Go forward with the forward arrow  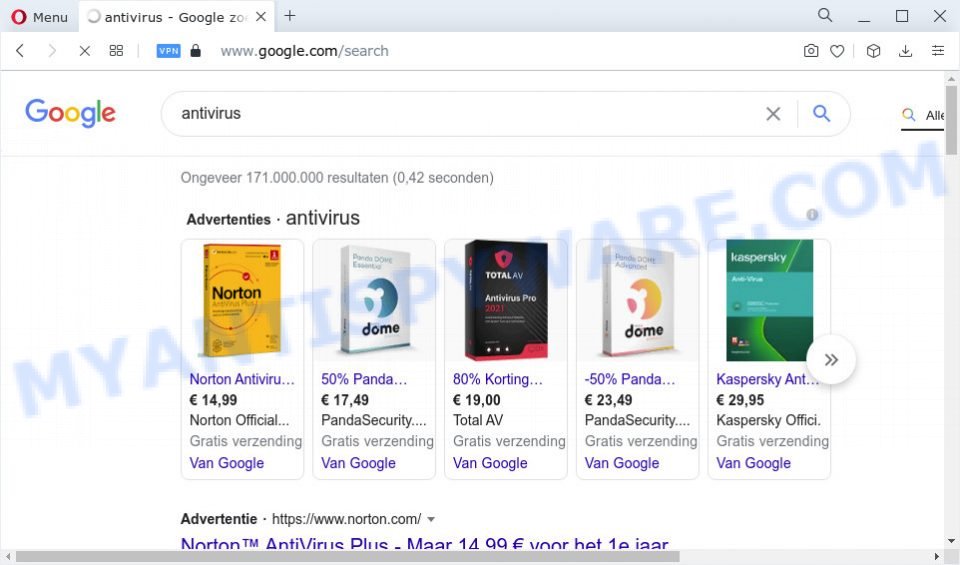click(52, 51)
